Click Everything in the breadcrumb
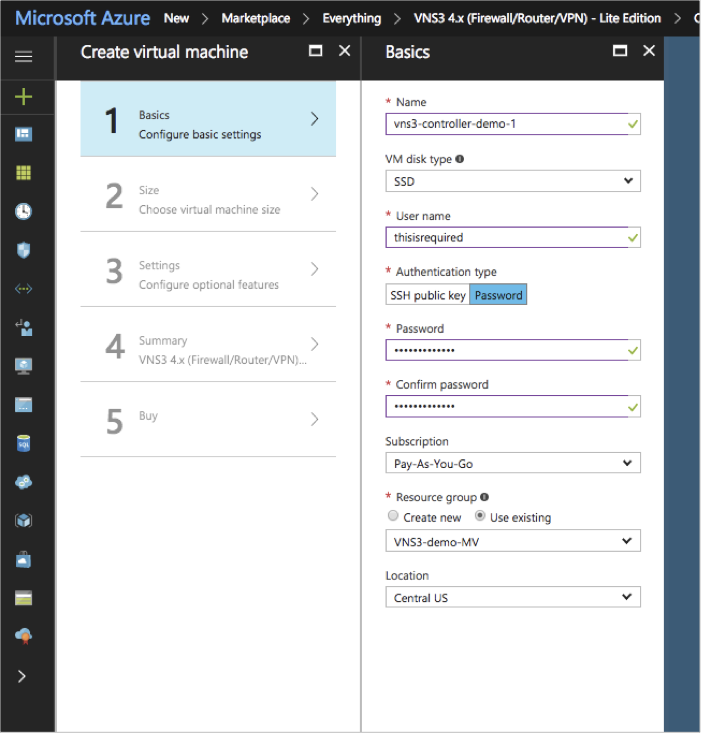 coord(351,18)
